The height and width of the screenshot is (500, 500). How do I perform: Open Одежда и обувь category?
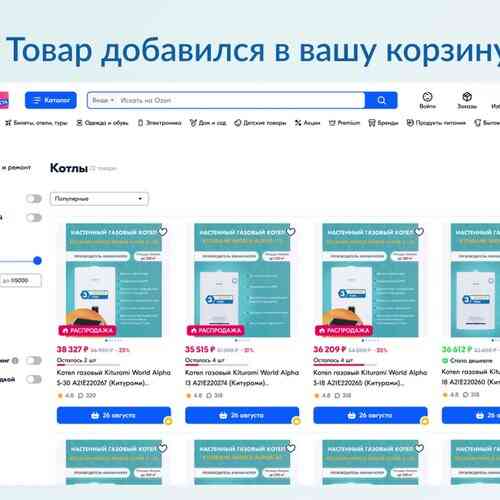pos(102,123)
